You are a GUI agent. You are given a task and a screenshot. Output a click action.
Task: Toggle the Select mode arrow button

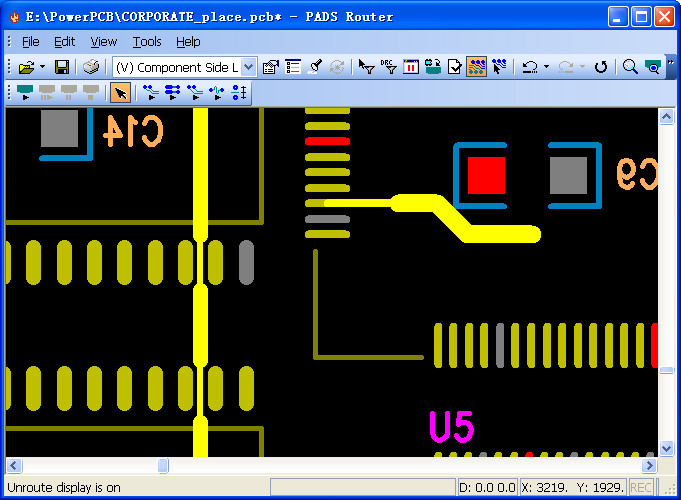[120, 93]
